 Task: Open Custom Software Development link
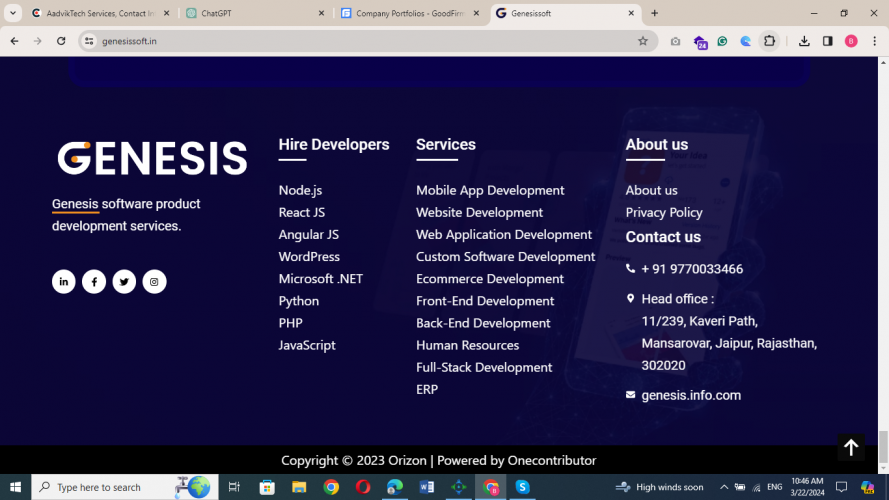[506, 257]
